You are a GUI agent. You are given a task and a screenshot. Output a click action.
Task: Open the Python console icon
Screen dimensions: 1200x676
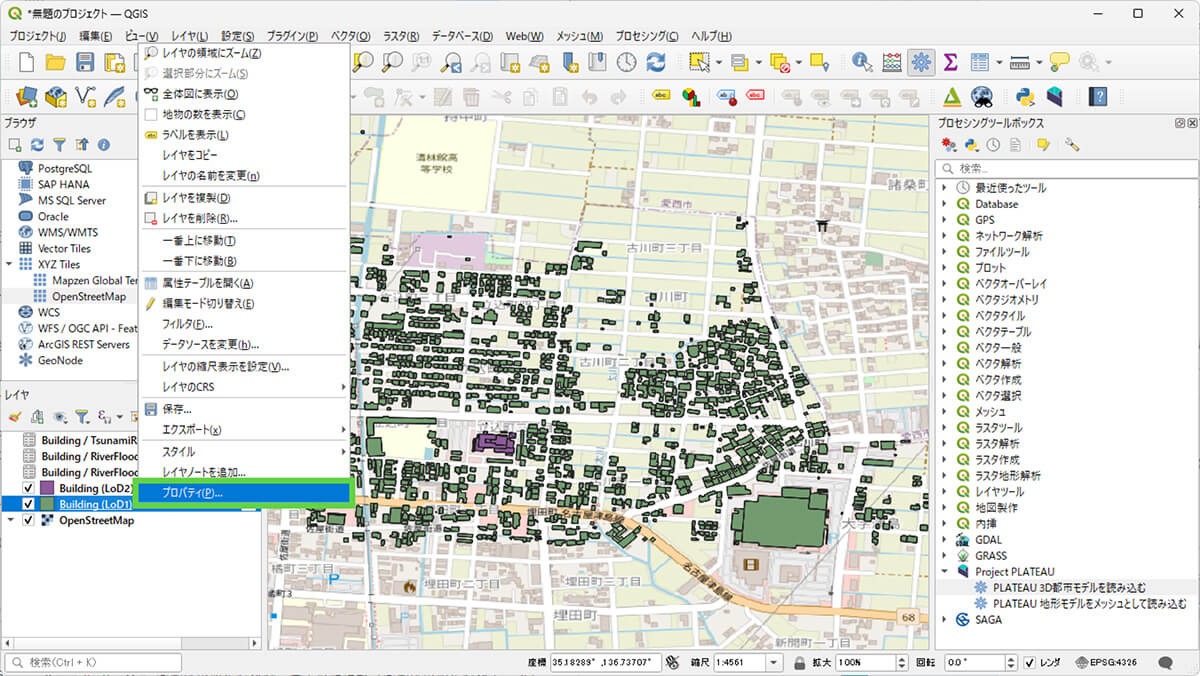(x=1025, y=97)
